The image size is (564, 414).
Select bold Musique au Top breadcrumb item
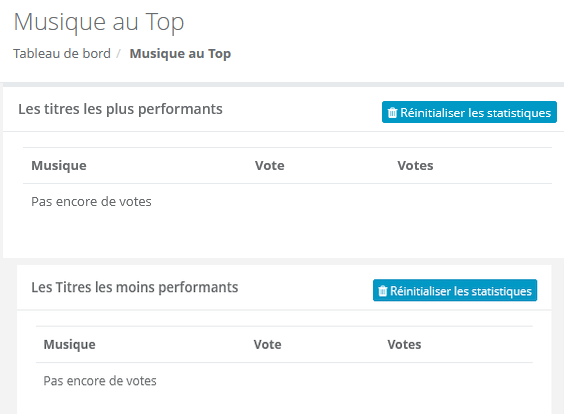click(180, 54)
